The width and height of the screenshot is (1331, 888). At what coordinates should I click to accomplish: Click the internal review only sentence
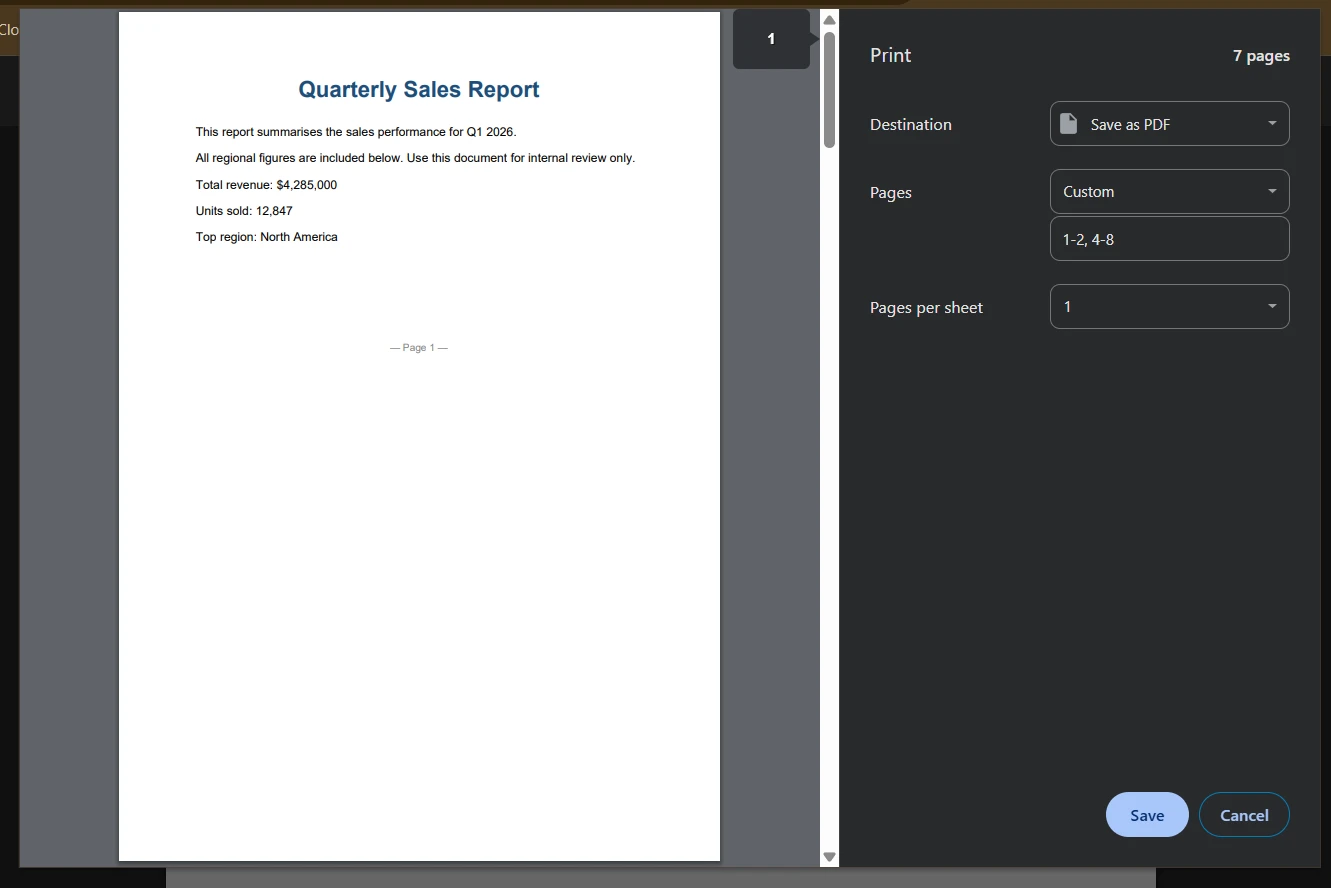[x=416, y=158]
